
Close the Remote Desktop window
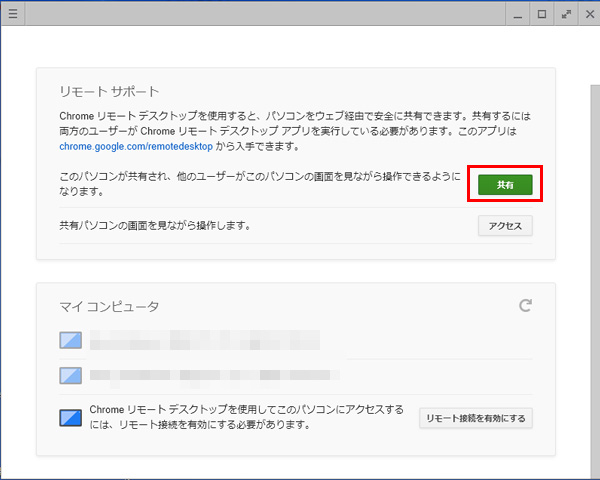[590, 14]
